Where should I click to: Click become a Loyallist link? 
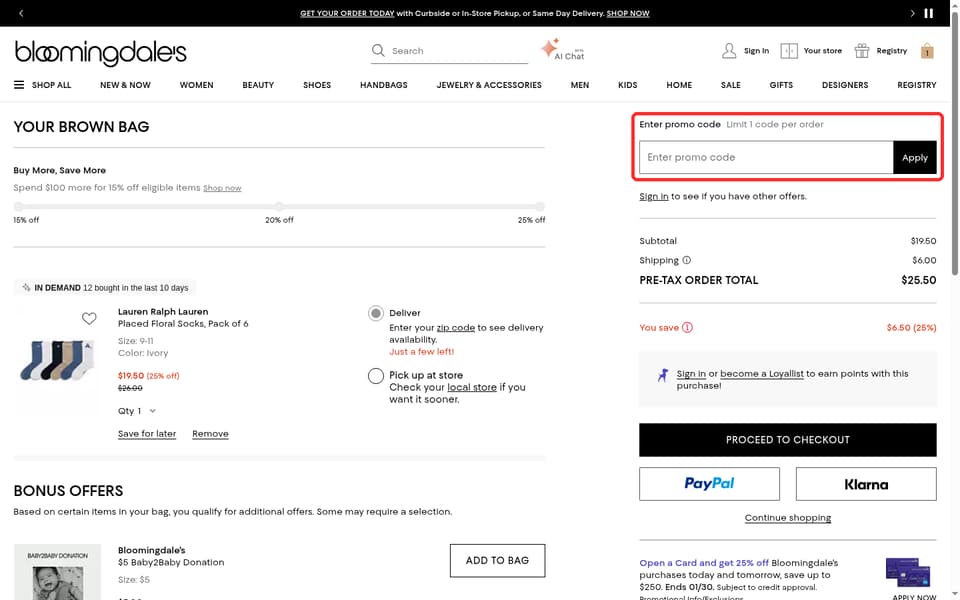coord(762,373)
